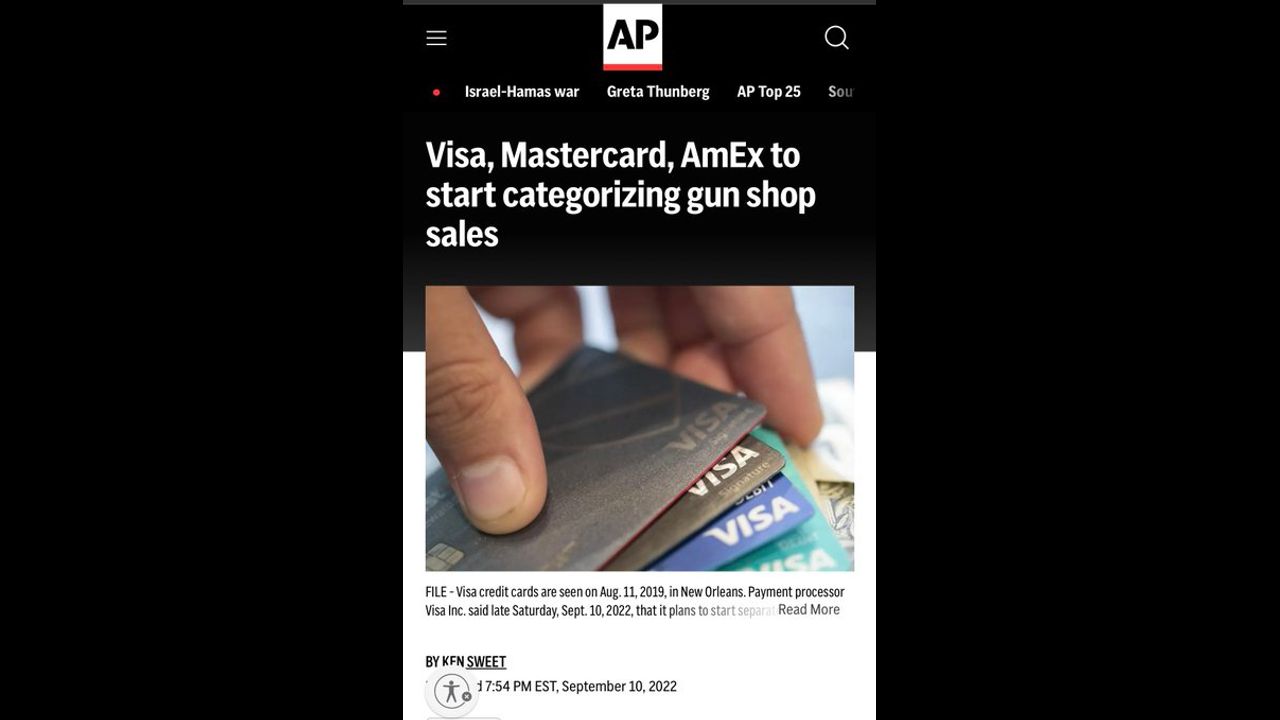Click the article headline about gun shop sales
1280x720 pixels.
[620, 194]
